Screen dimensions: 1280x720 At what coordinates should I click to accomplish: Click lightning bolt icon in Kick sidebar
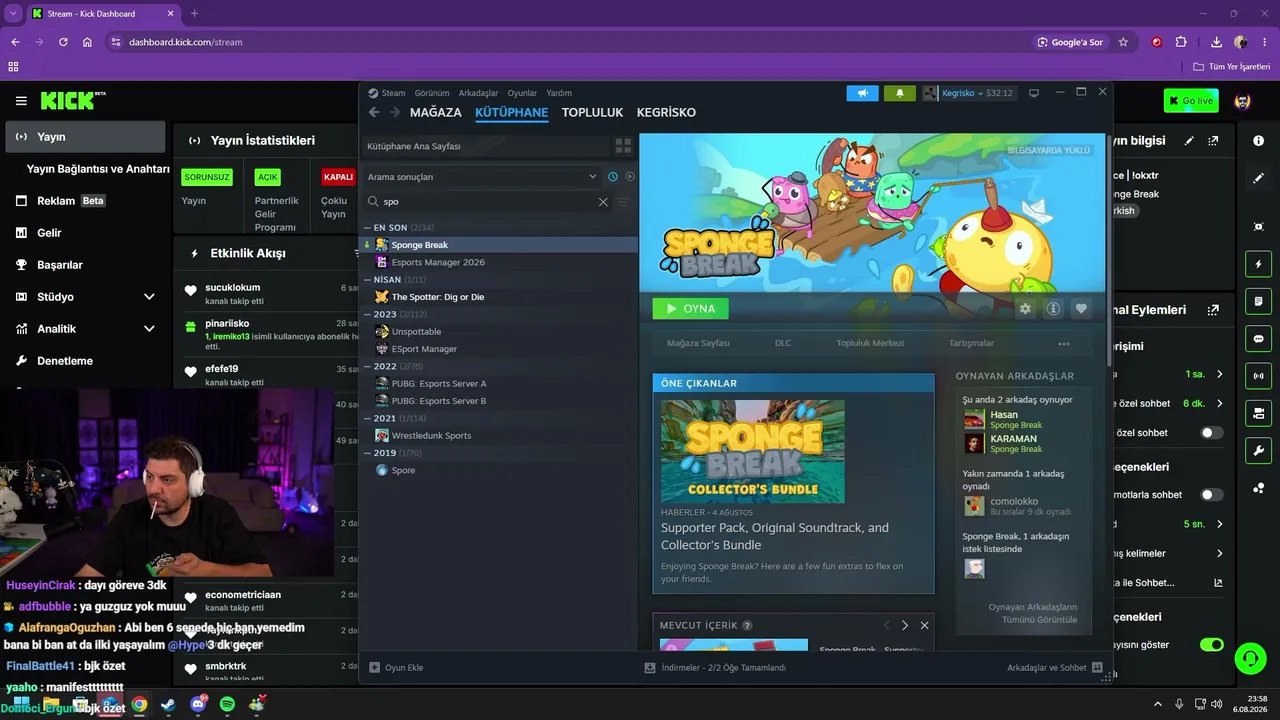click(x=1258, y=265)
